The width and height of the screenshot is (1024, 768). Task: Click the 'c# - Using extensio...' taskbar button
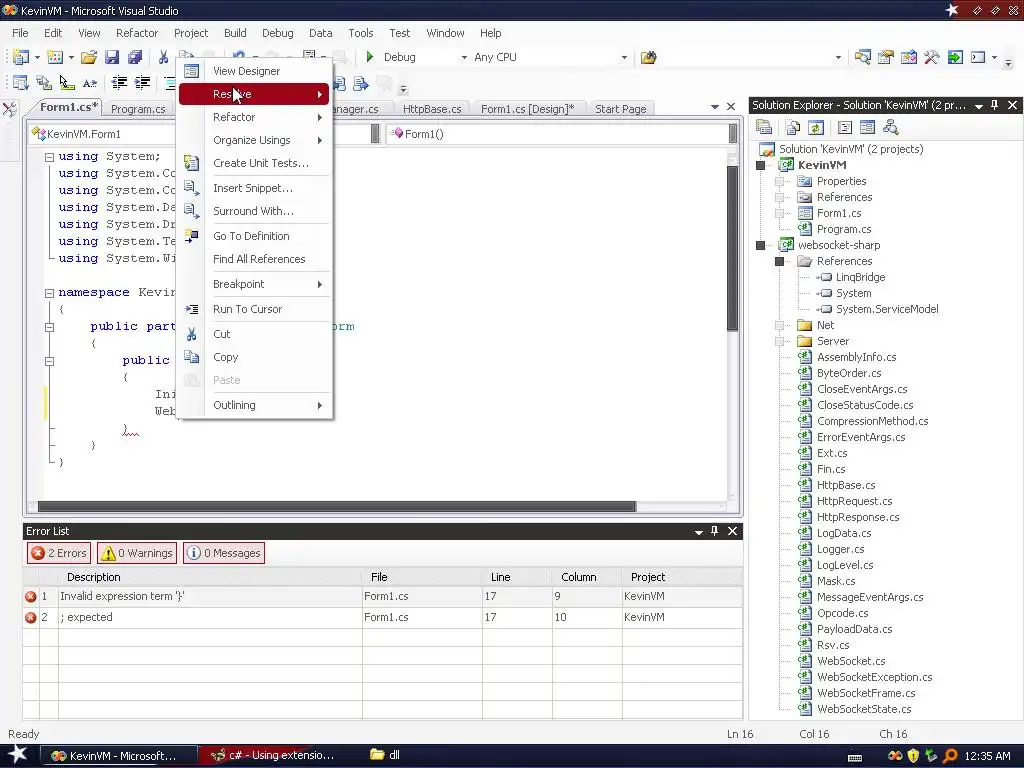(275, 755)
